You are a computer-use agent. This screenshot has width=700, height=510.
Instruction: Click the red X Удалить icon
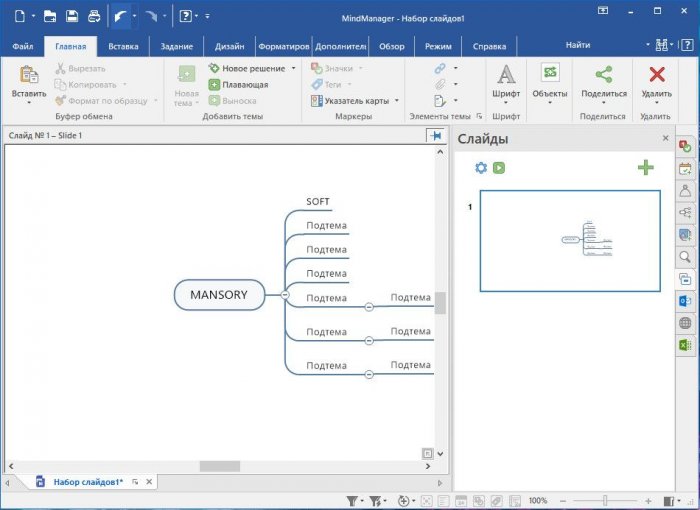point(657,75)
